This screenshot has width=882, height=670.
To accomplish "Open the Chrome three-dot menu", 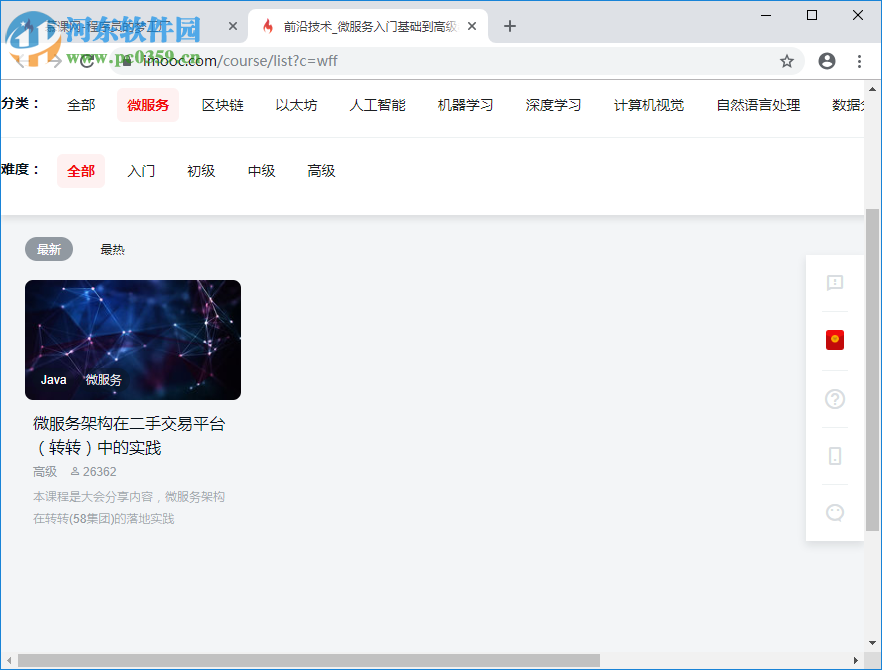I will [859, 61].
